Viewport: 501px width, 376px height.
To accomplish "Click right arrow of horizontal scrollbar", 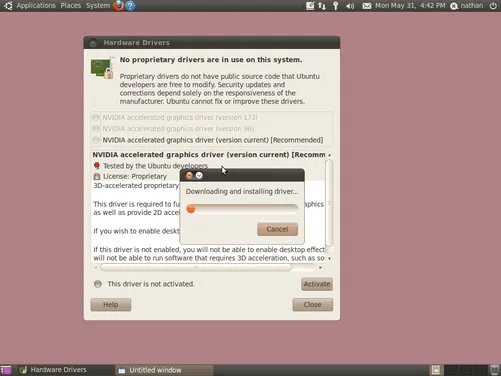I will (x=321, y=267).
